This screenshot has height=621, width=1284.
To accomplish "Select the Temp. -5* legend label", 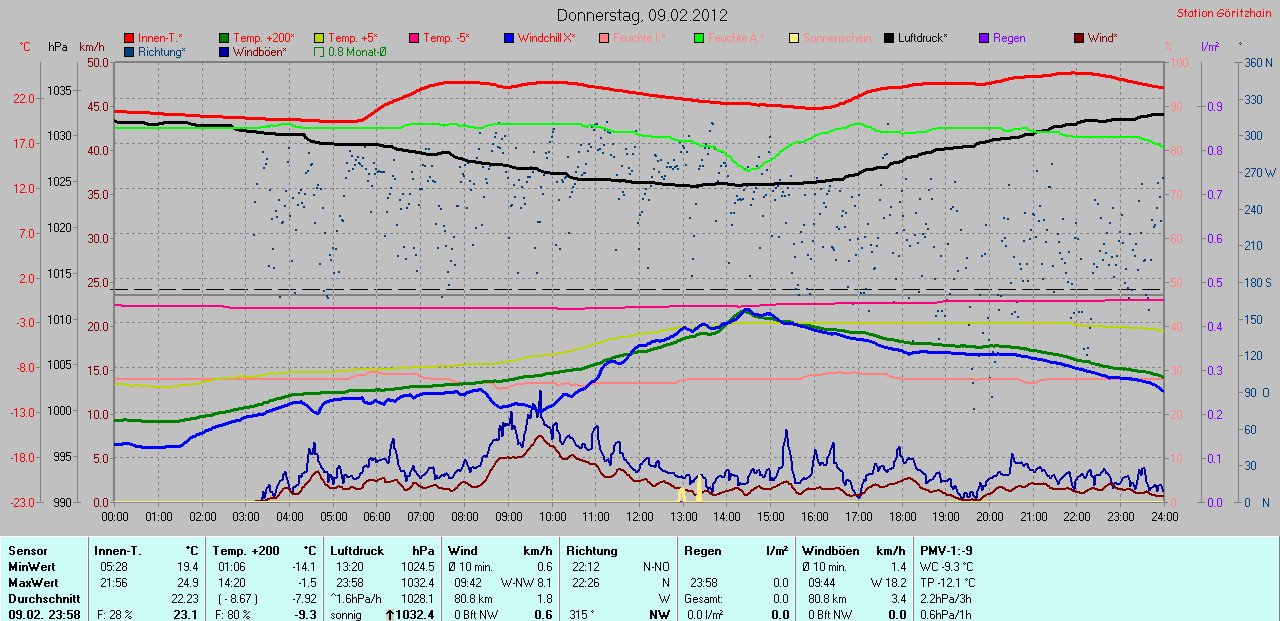I will point(446,38).
